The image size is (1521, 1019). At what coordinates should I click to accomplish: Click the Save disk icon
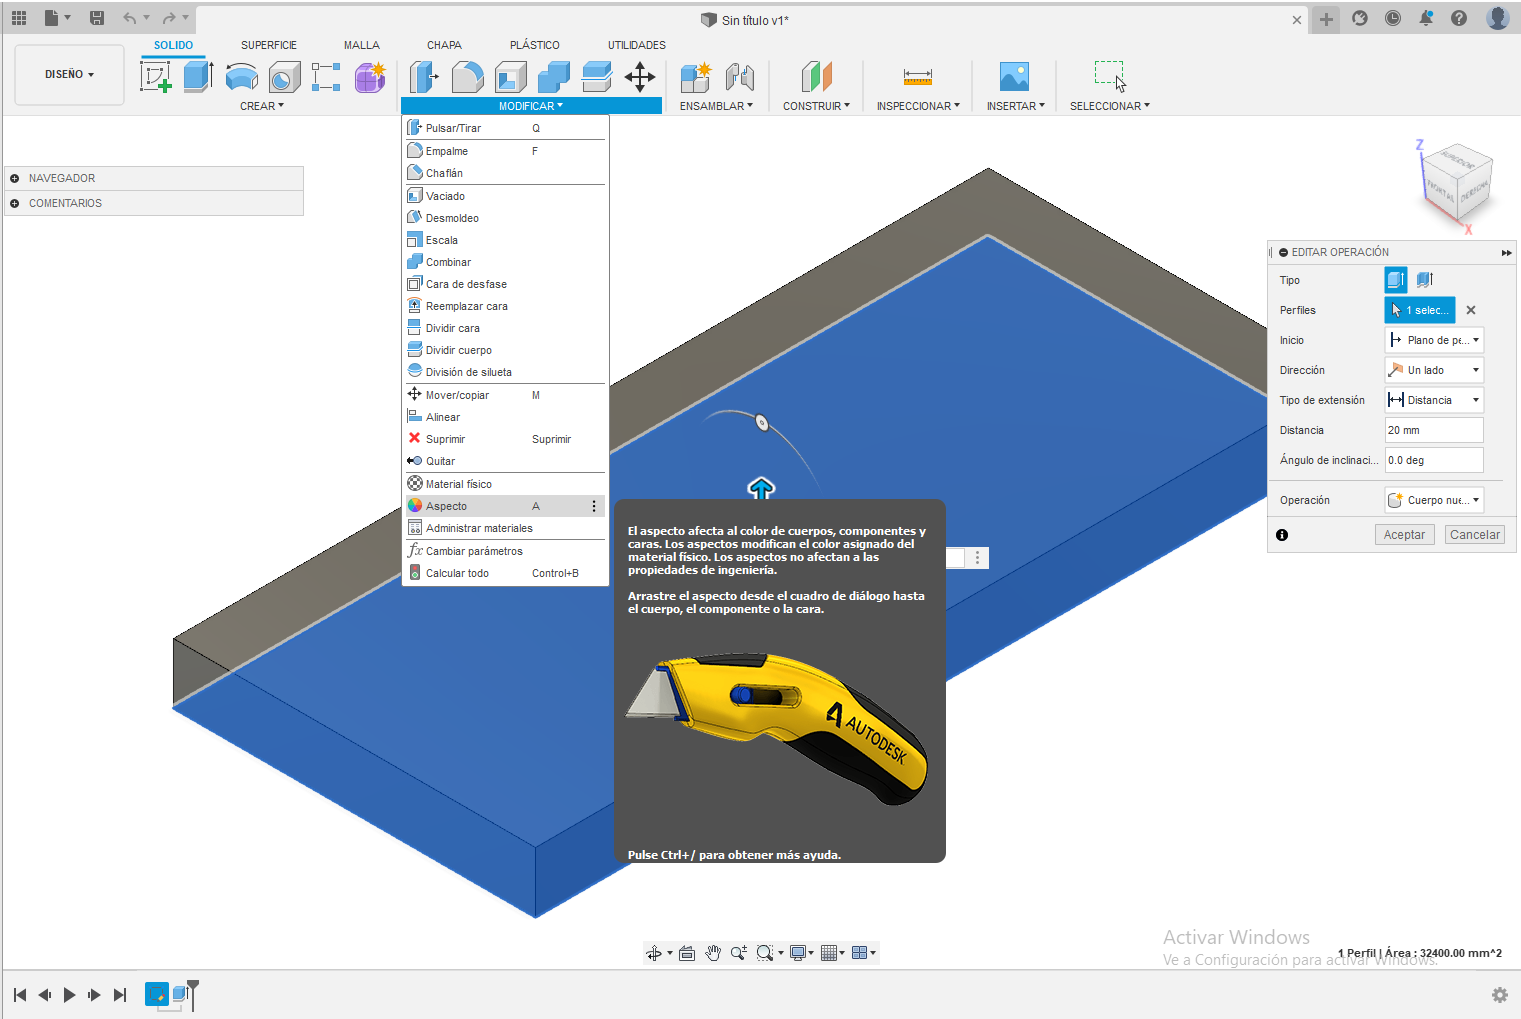[x=97, y=18]
